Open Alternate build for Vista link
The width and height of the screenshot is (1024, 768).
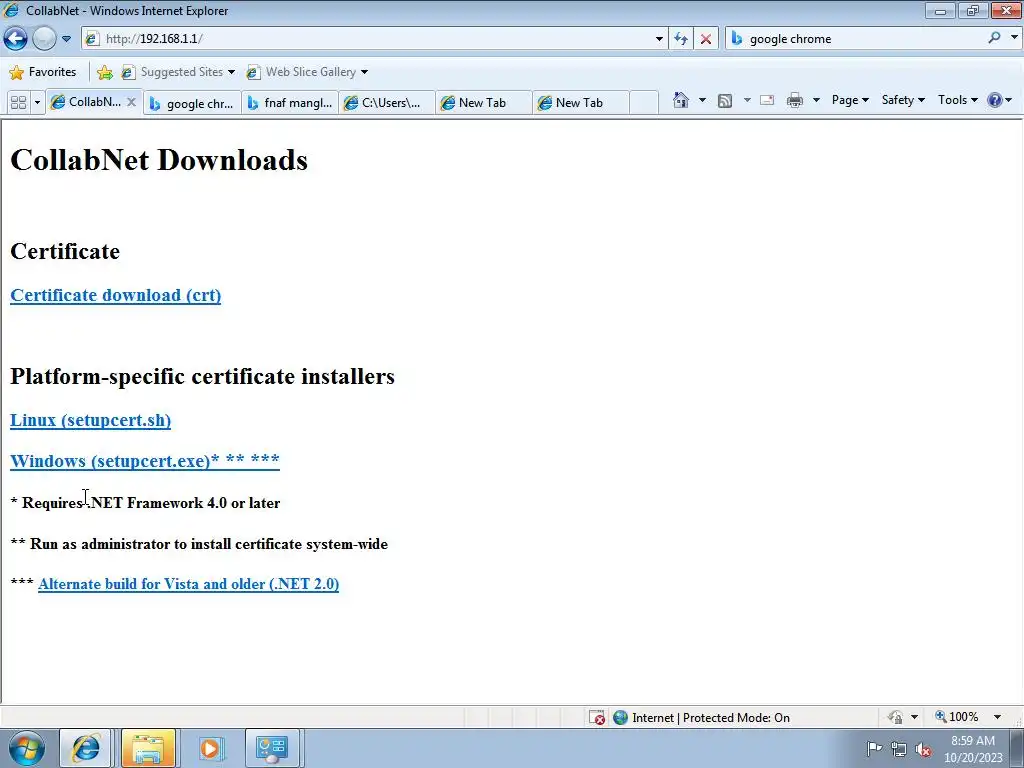click(188, 584)
